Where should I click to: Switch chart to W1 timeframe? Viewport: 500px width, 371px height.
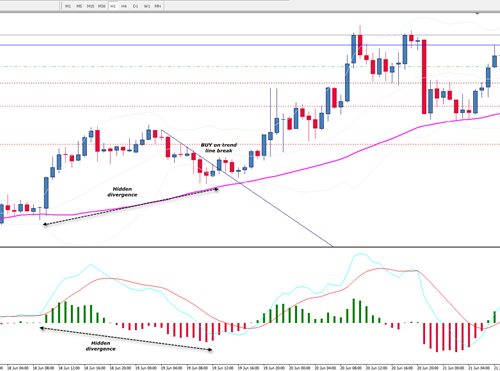(147, 6)
